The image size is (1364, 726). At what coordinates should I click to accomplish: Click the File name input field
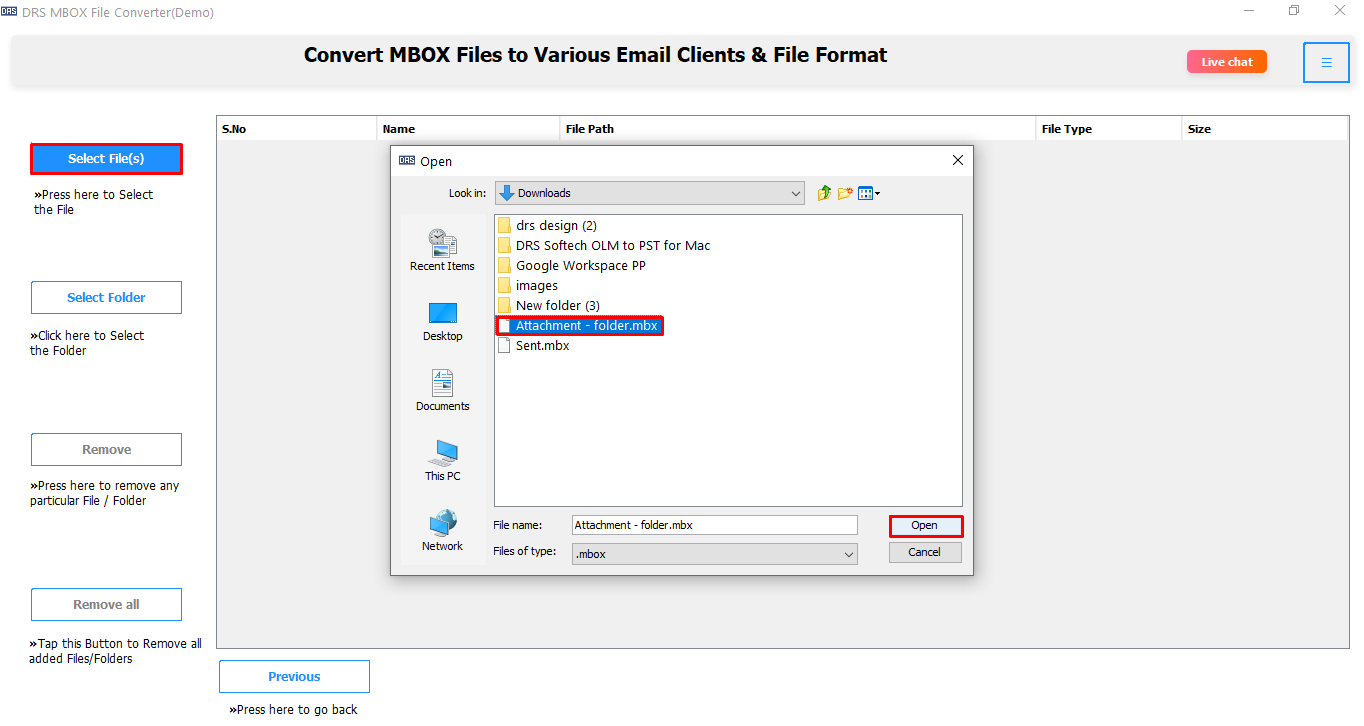[x=714, y=525]
